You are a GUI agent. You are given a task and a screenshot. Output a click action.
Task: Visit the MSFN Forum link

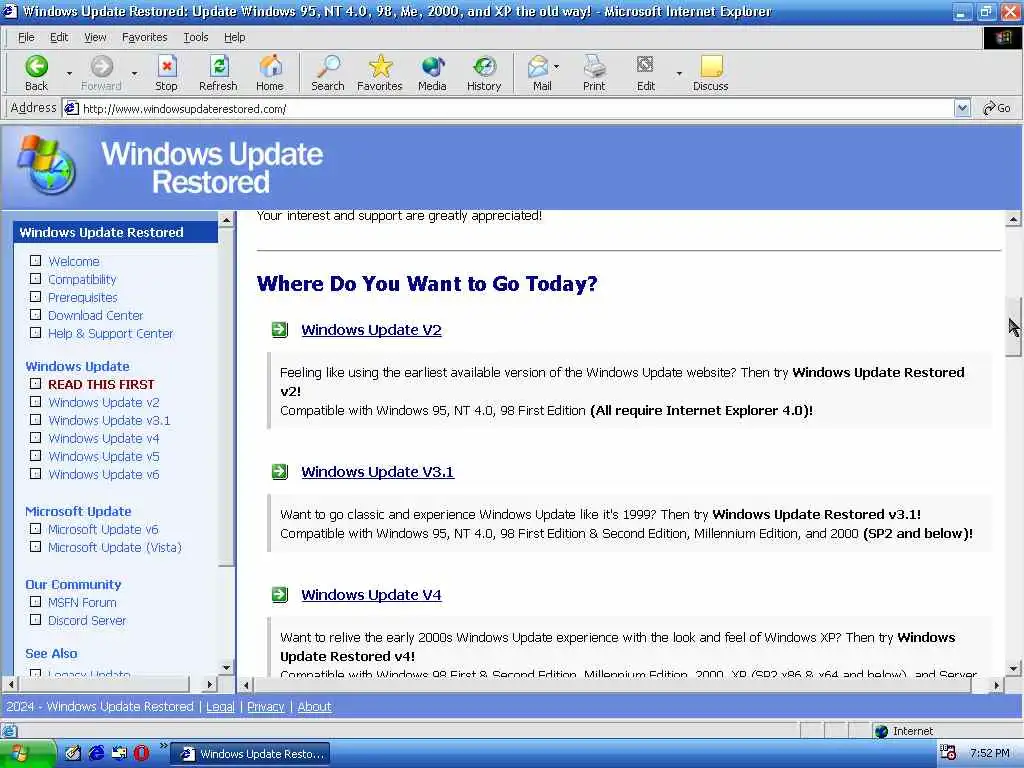point(82,602)
